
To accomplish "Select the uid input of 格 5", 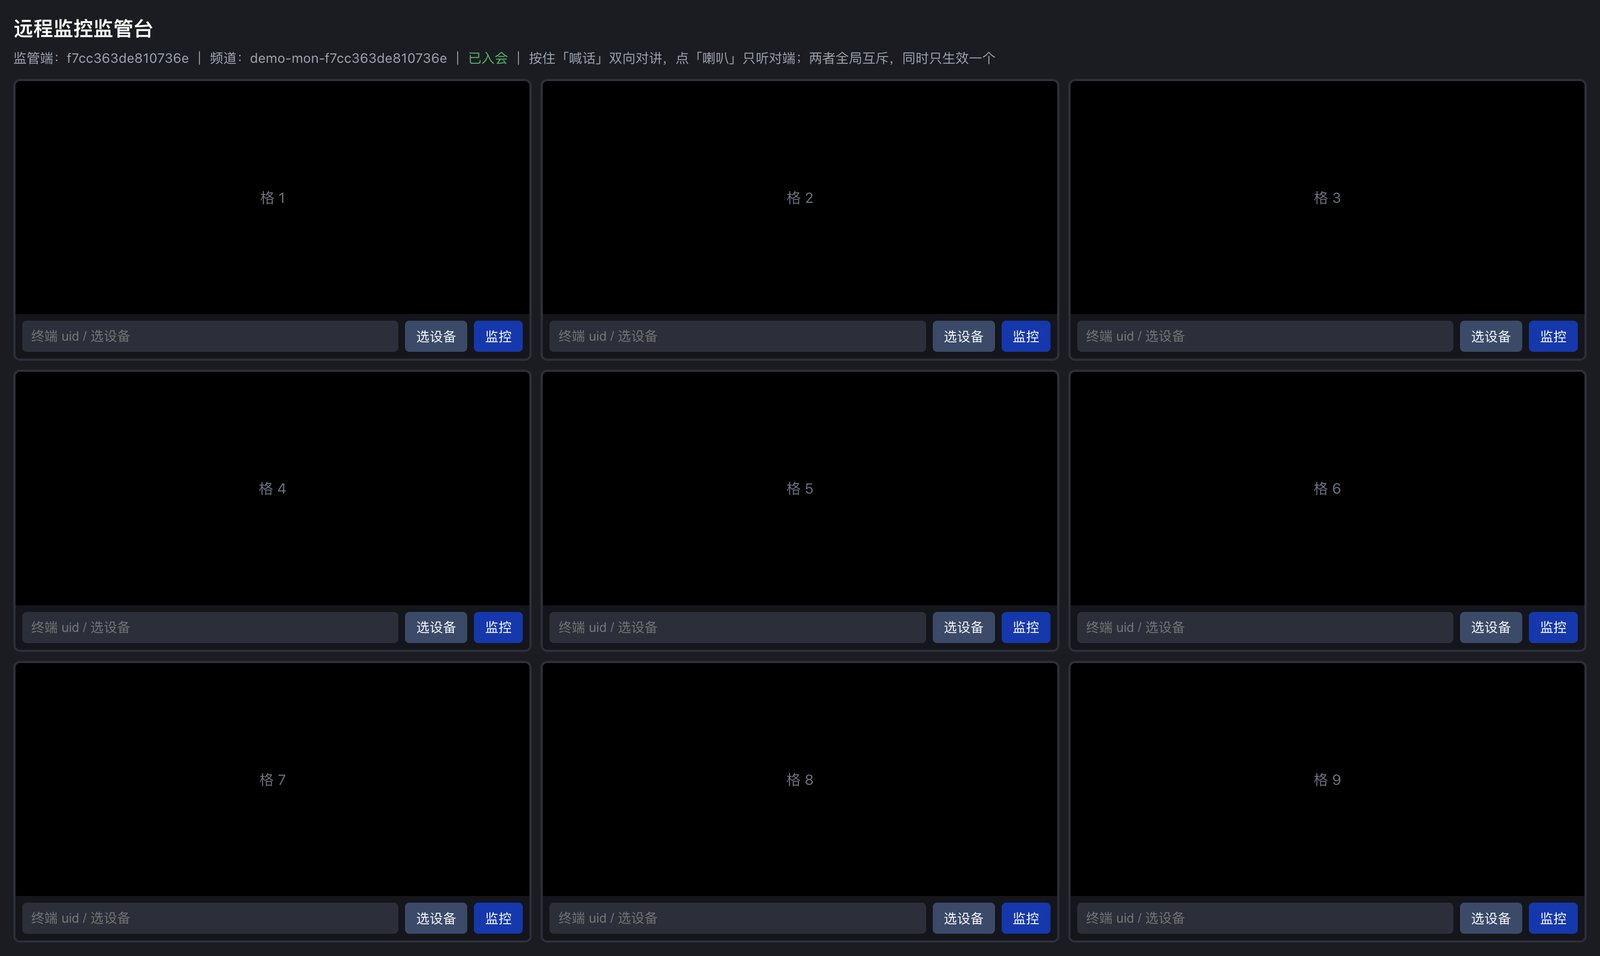I will (737, 627).
